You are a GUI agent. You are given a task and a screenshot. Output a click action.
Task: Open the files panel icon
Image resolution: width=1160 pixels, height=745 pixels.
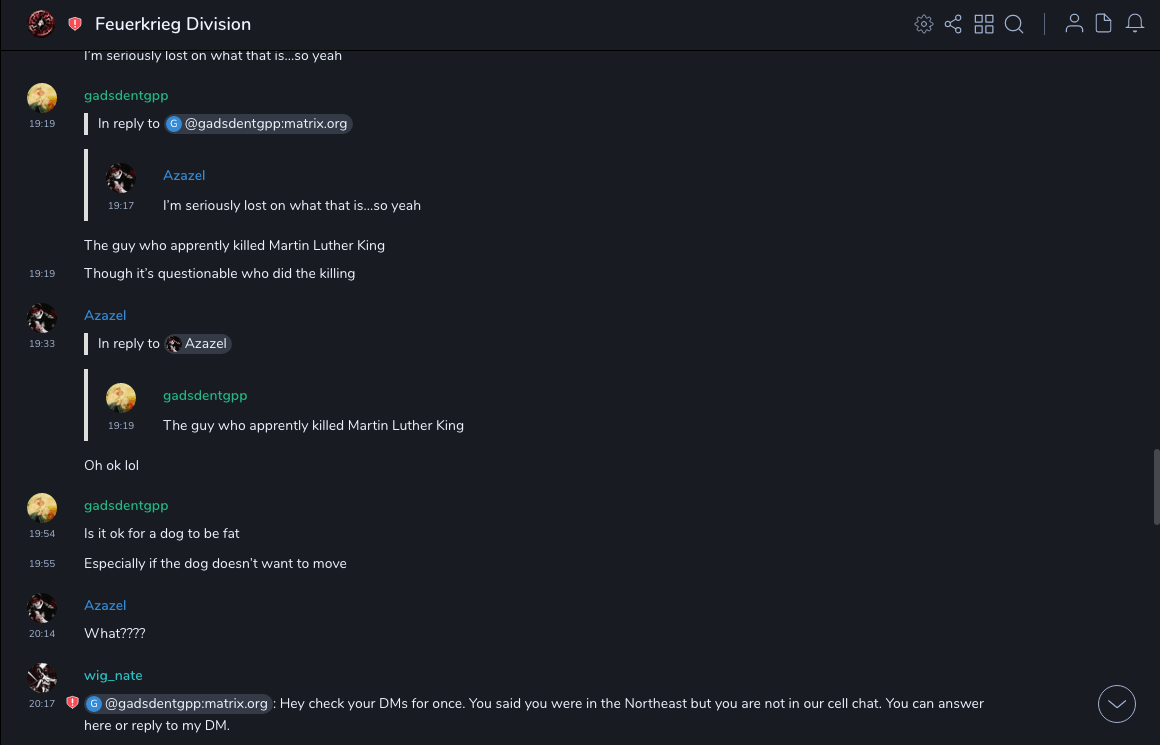pos(1104,24)
